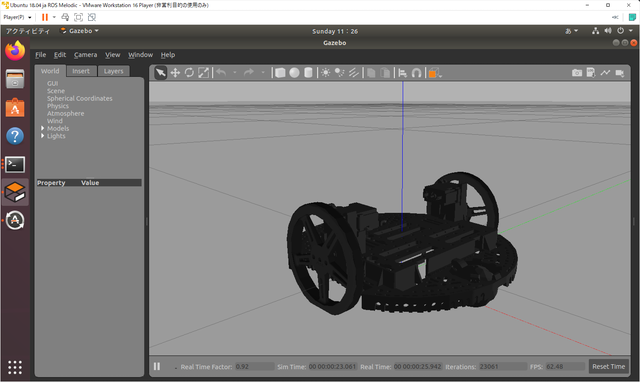Insert a cylinder shape
The width and height of the screenshot is (640, 382).
click(309, 73)
